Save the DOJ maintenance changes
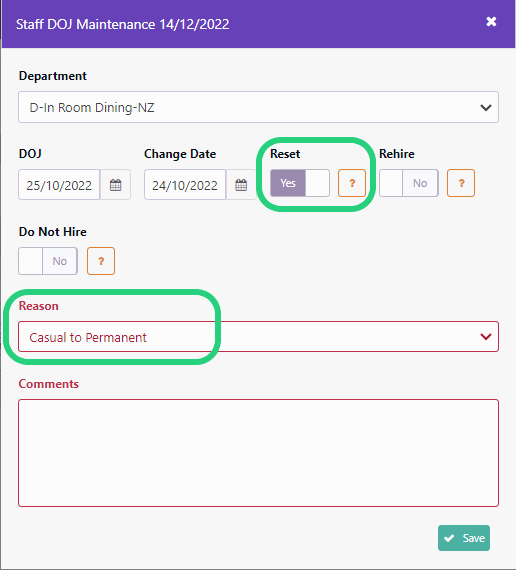Screen dimensions: 516x570 pos(464,538)
